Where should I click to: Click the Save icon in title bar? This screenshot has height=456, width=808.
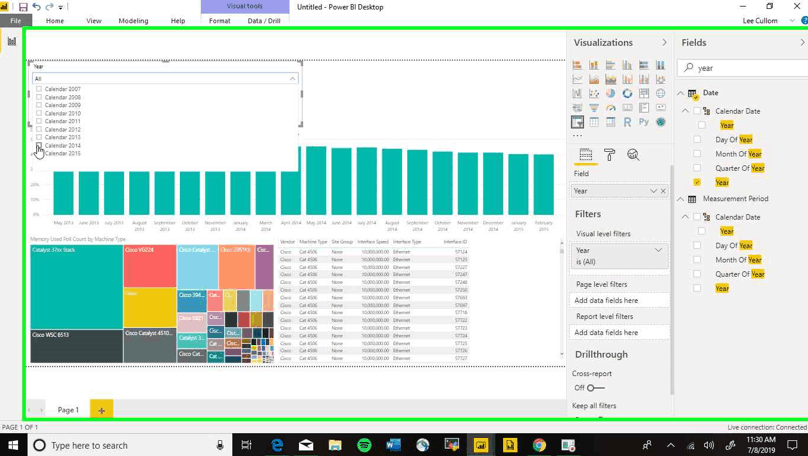pyautogui.click(x=23, y=7)
